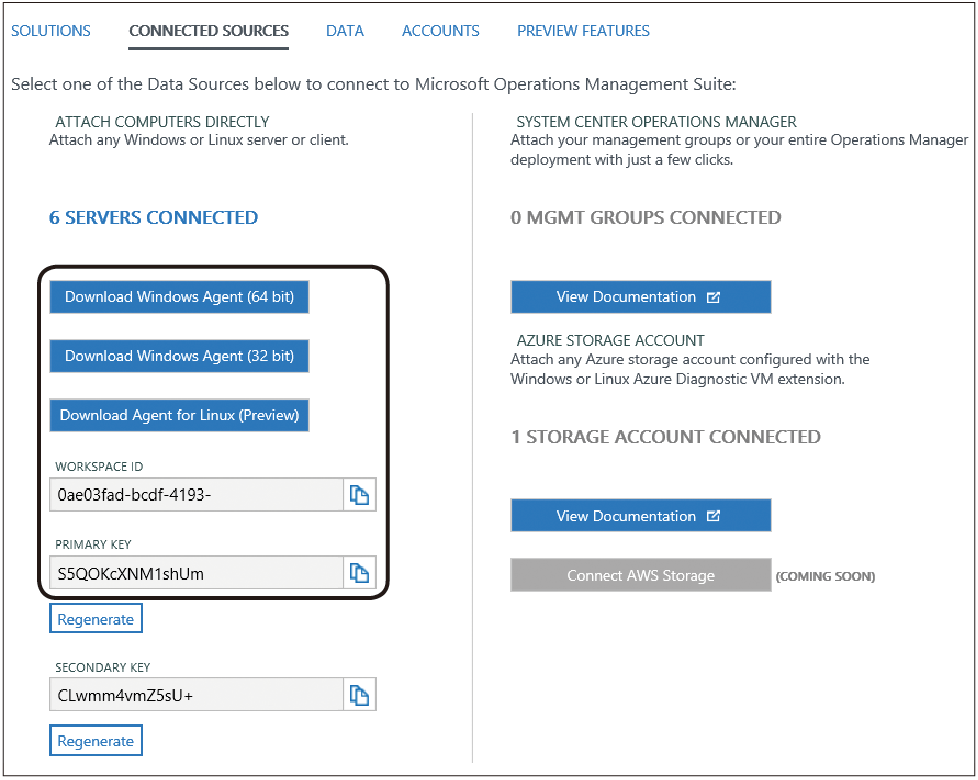The height and width of the screenshot is (780, 978).
Task: Download Windows Agent 64 bit
Action: coord(179,297)
